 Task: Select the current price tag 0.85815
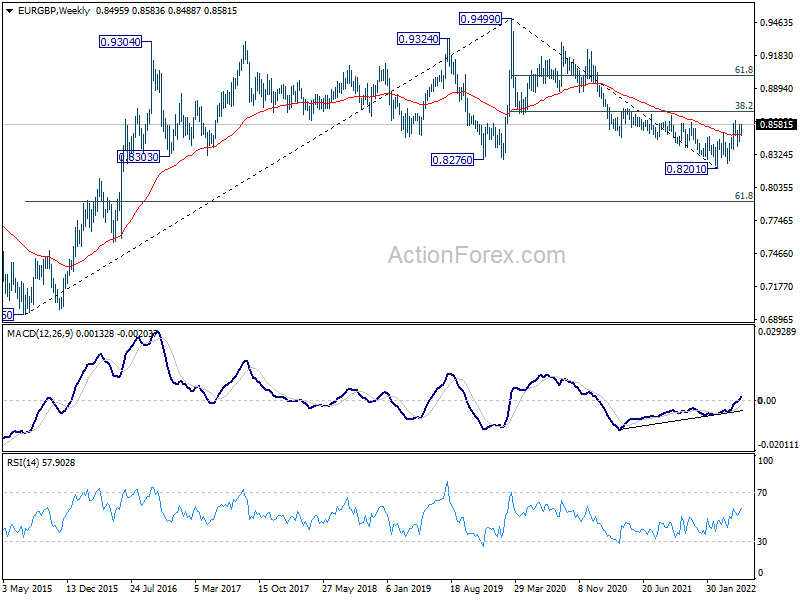pos(777,124)
